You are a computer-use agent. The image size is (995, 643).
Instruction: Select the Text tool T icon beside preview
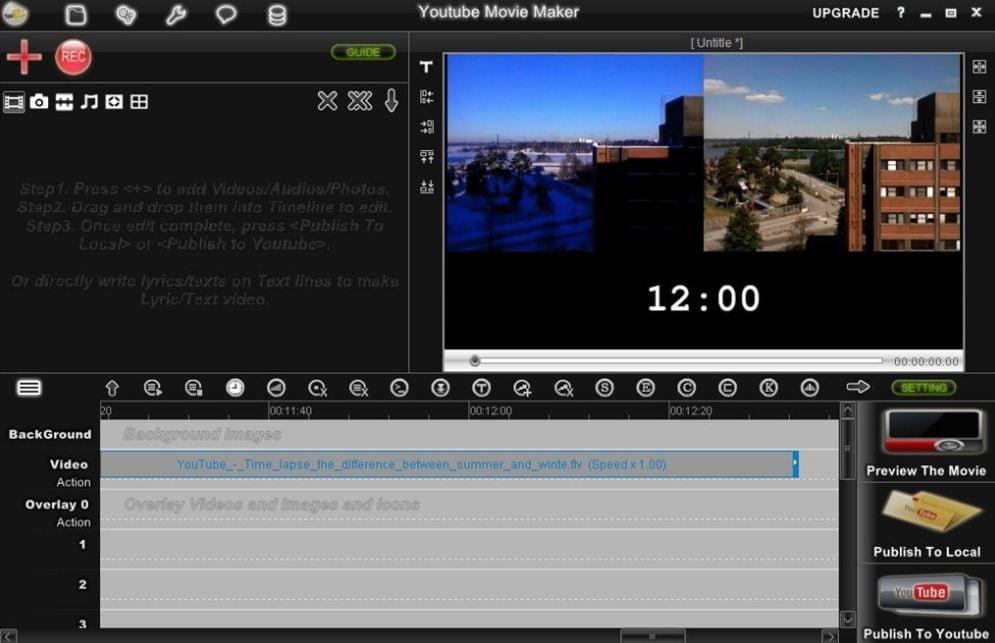tap(426, 67)
